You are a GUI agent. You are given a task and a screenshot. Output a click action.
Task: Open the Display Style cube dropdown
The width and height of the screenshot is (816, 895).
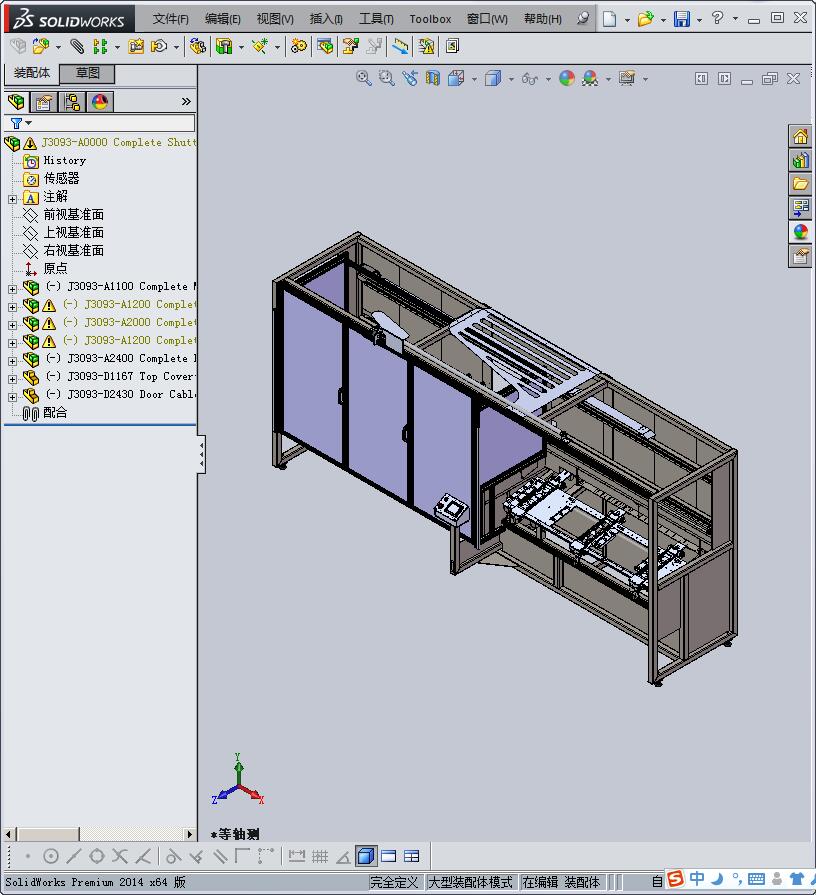pyautogui.click(x=511, y=79)
